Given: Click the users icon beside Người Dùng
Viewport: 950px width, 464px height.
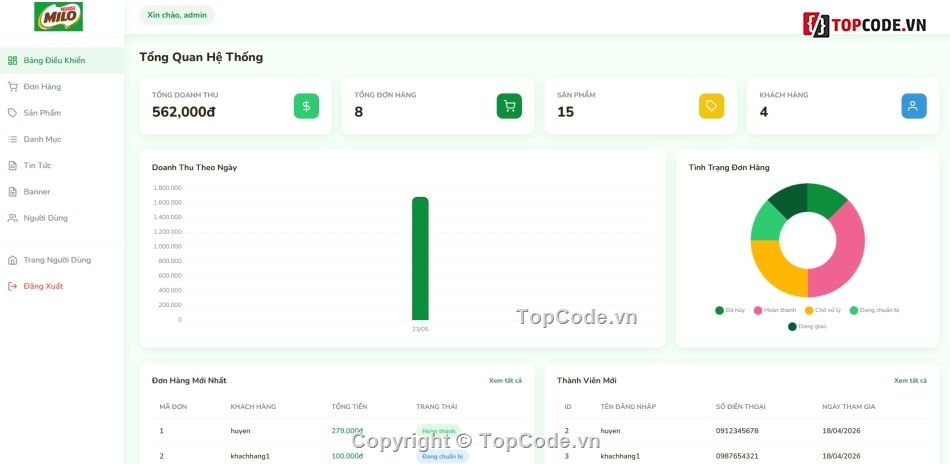Looking at the screenshot, I should click(12, 218).
